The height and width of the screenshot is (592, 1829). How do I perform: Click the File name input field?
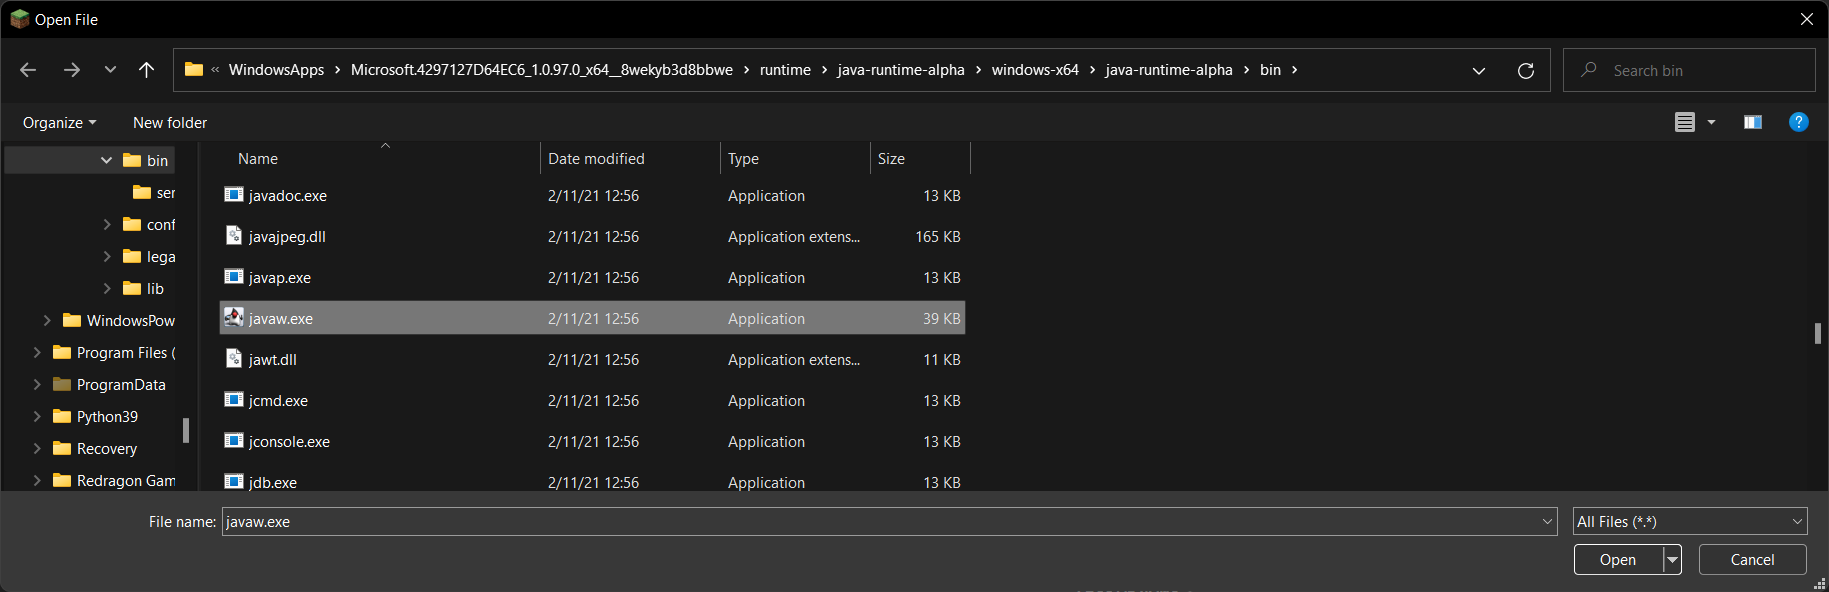click(880, 521)
